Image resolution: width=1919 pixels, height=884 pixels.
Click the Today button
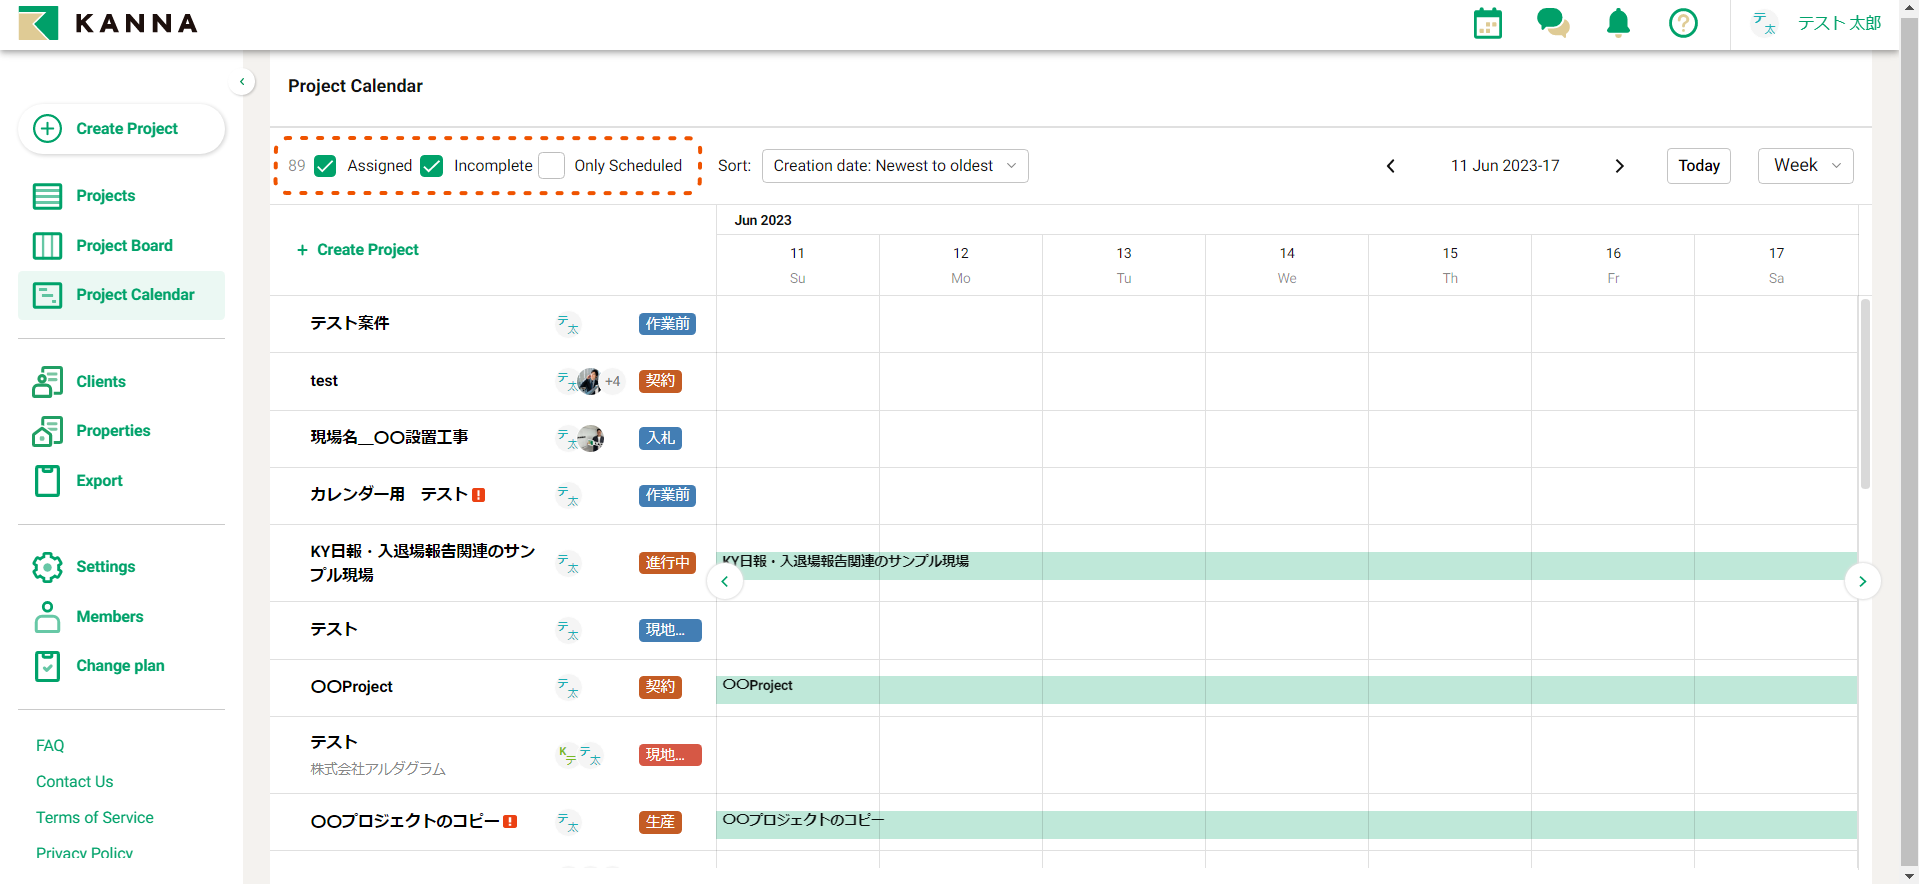pos(1698,166)
